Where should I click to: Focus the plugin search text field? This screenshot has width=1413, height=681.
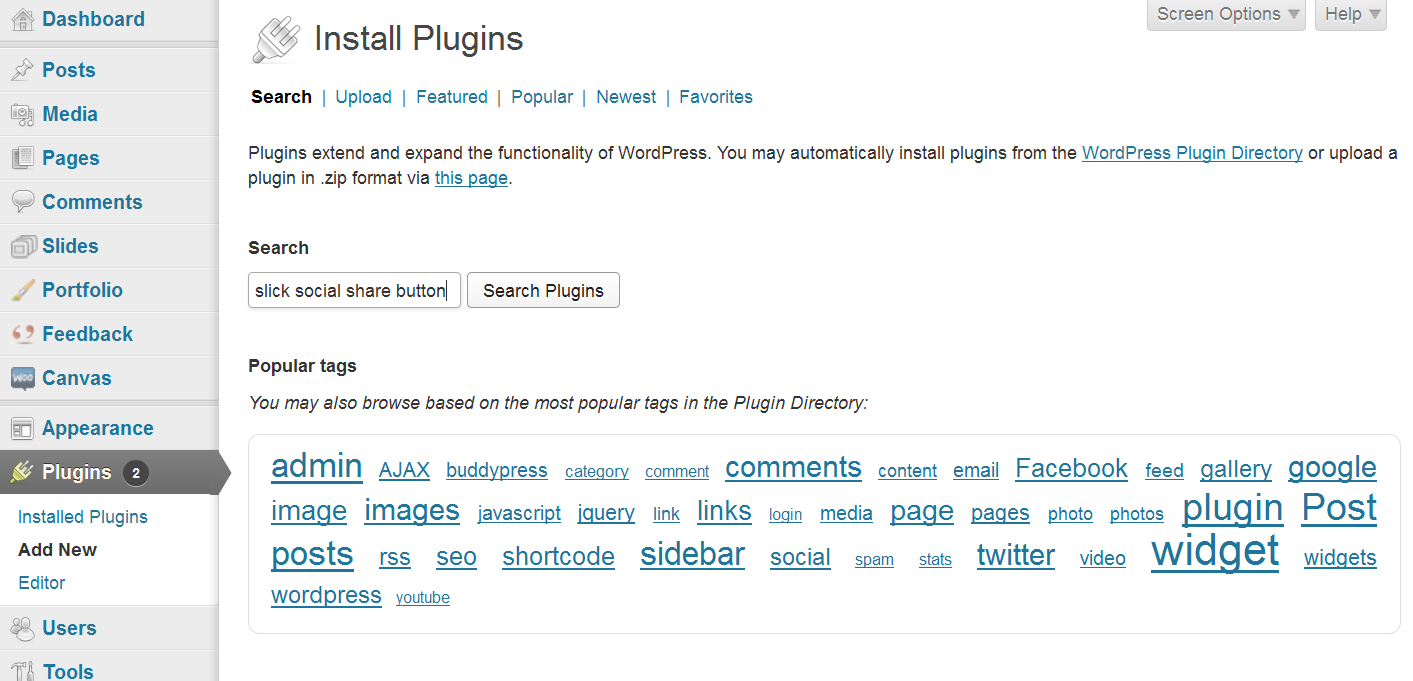[x=354, y=291]
